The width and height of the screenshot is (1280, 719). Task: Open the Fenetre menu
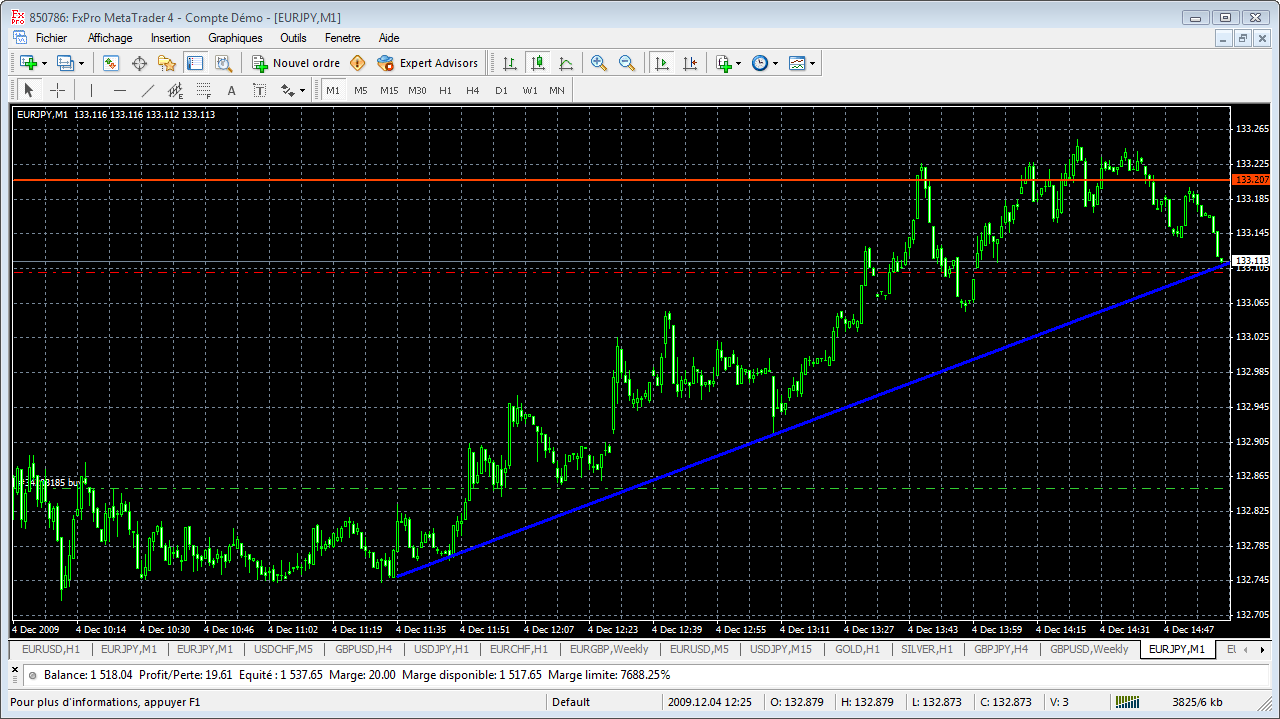coord(342,38)
